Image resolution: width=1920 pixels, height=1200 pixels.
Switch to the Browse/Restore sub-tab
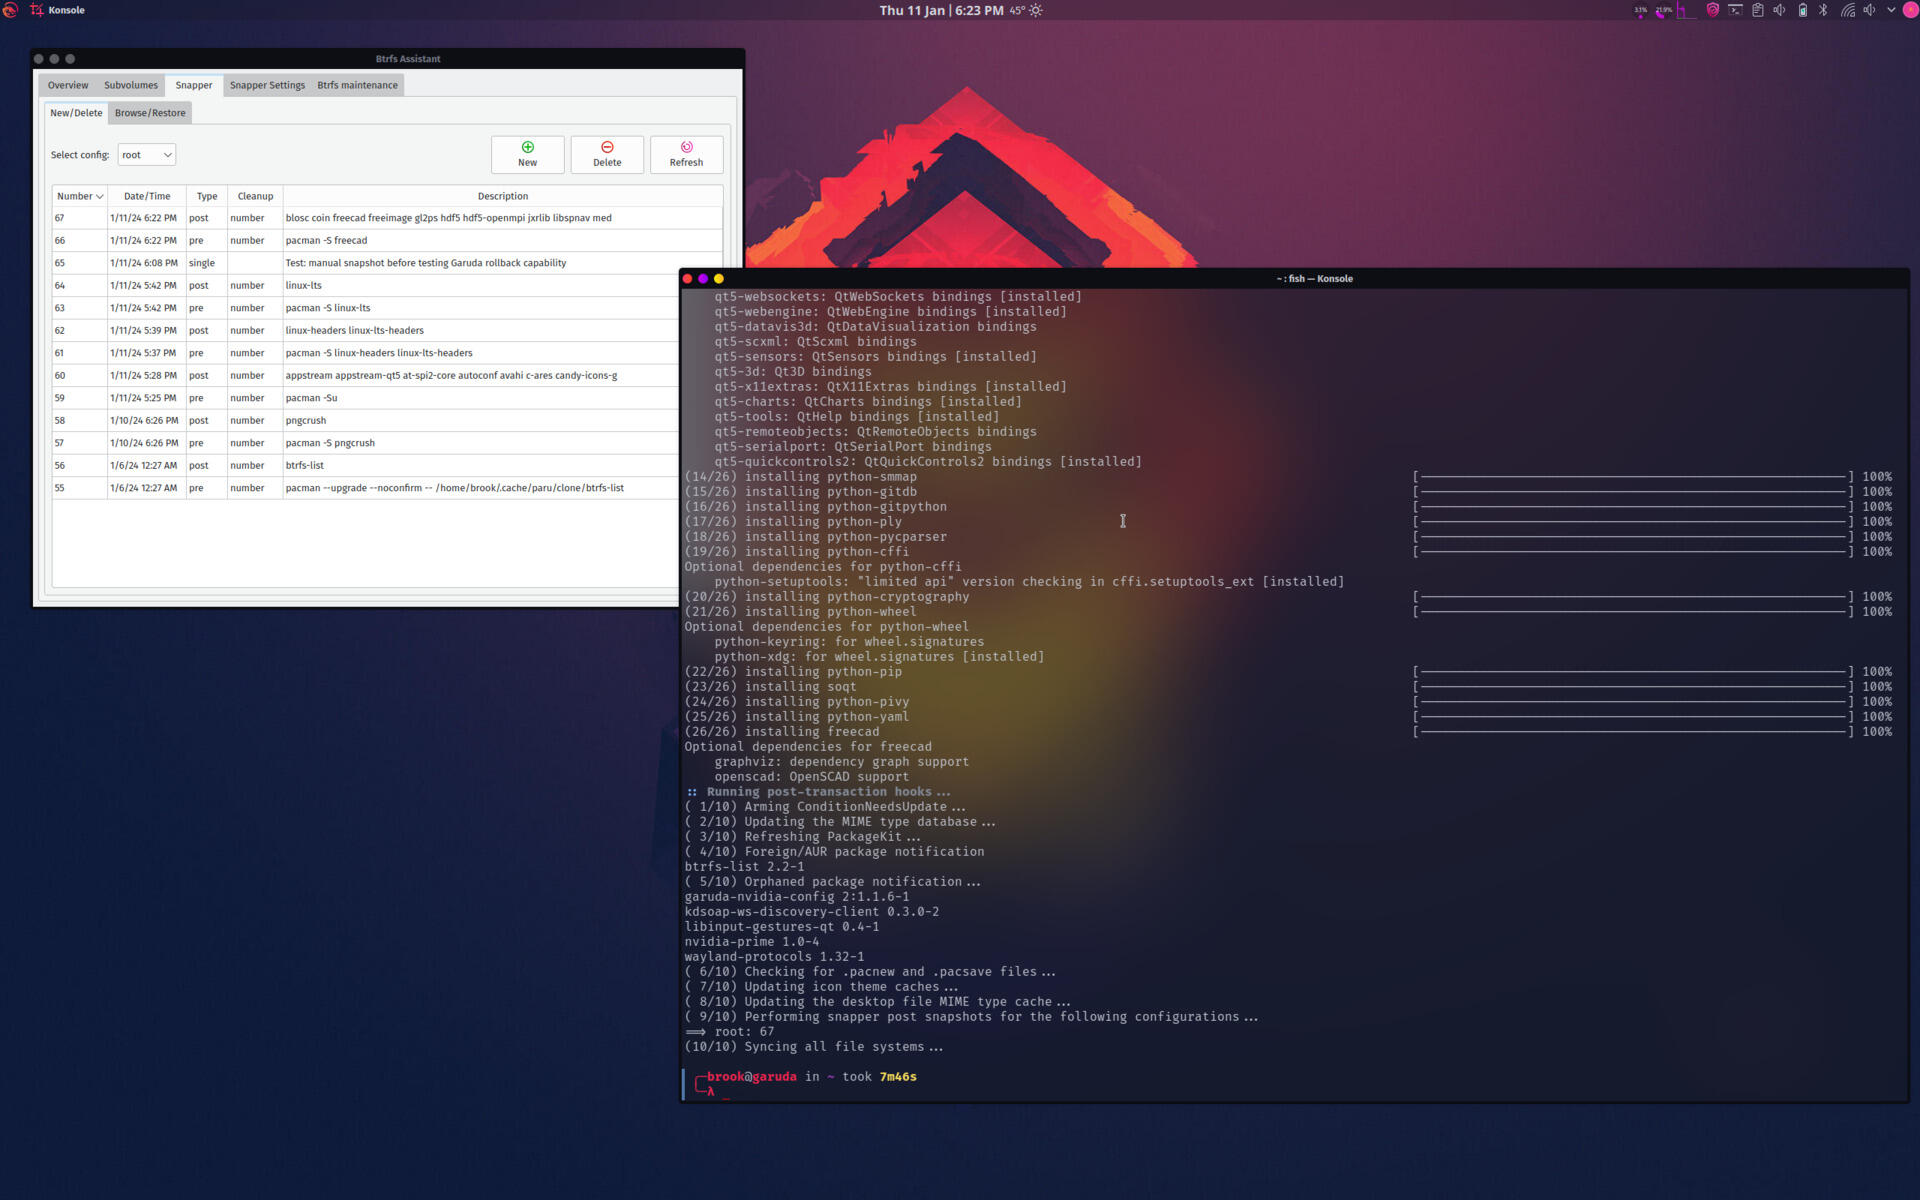coord(150,113)
